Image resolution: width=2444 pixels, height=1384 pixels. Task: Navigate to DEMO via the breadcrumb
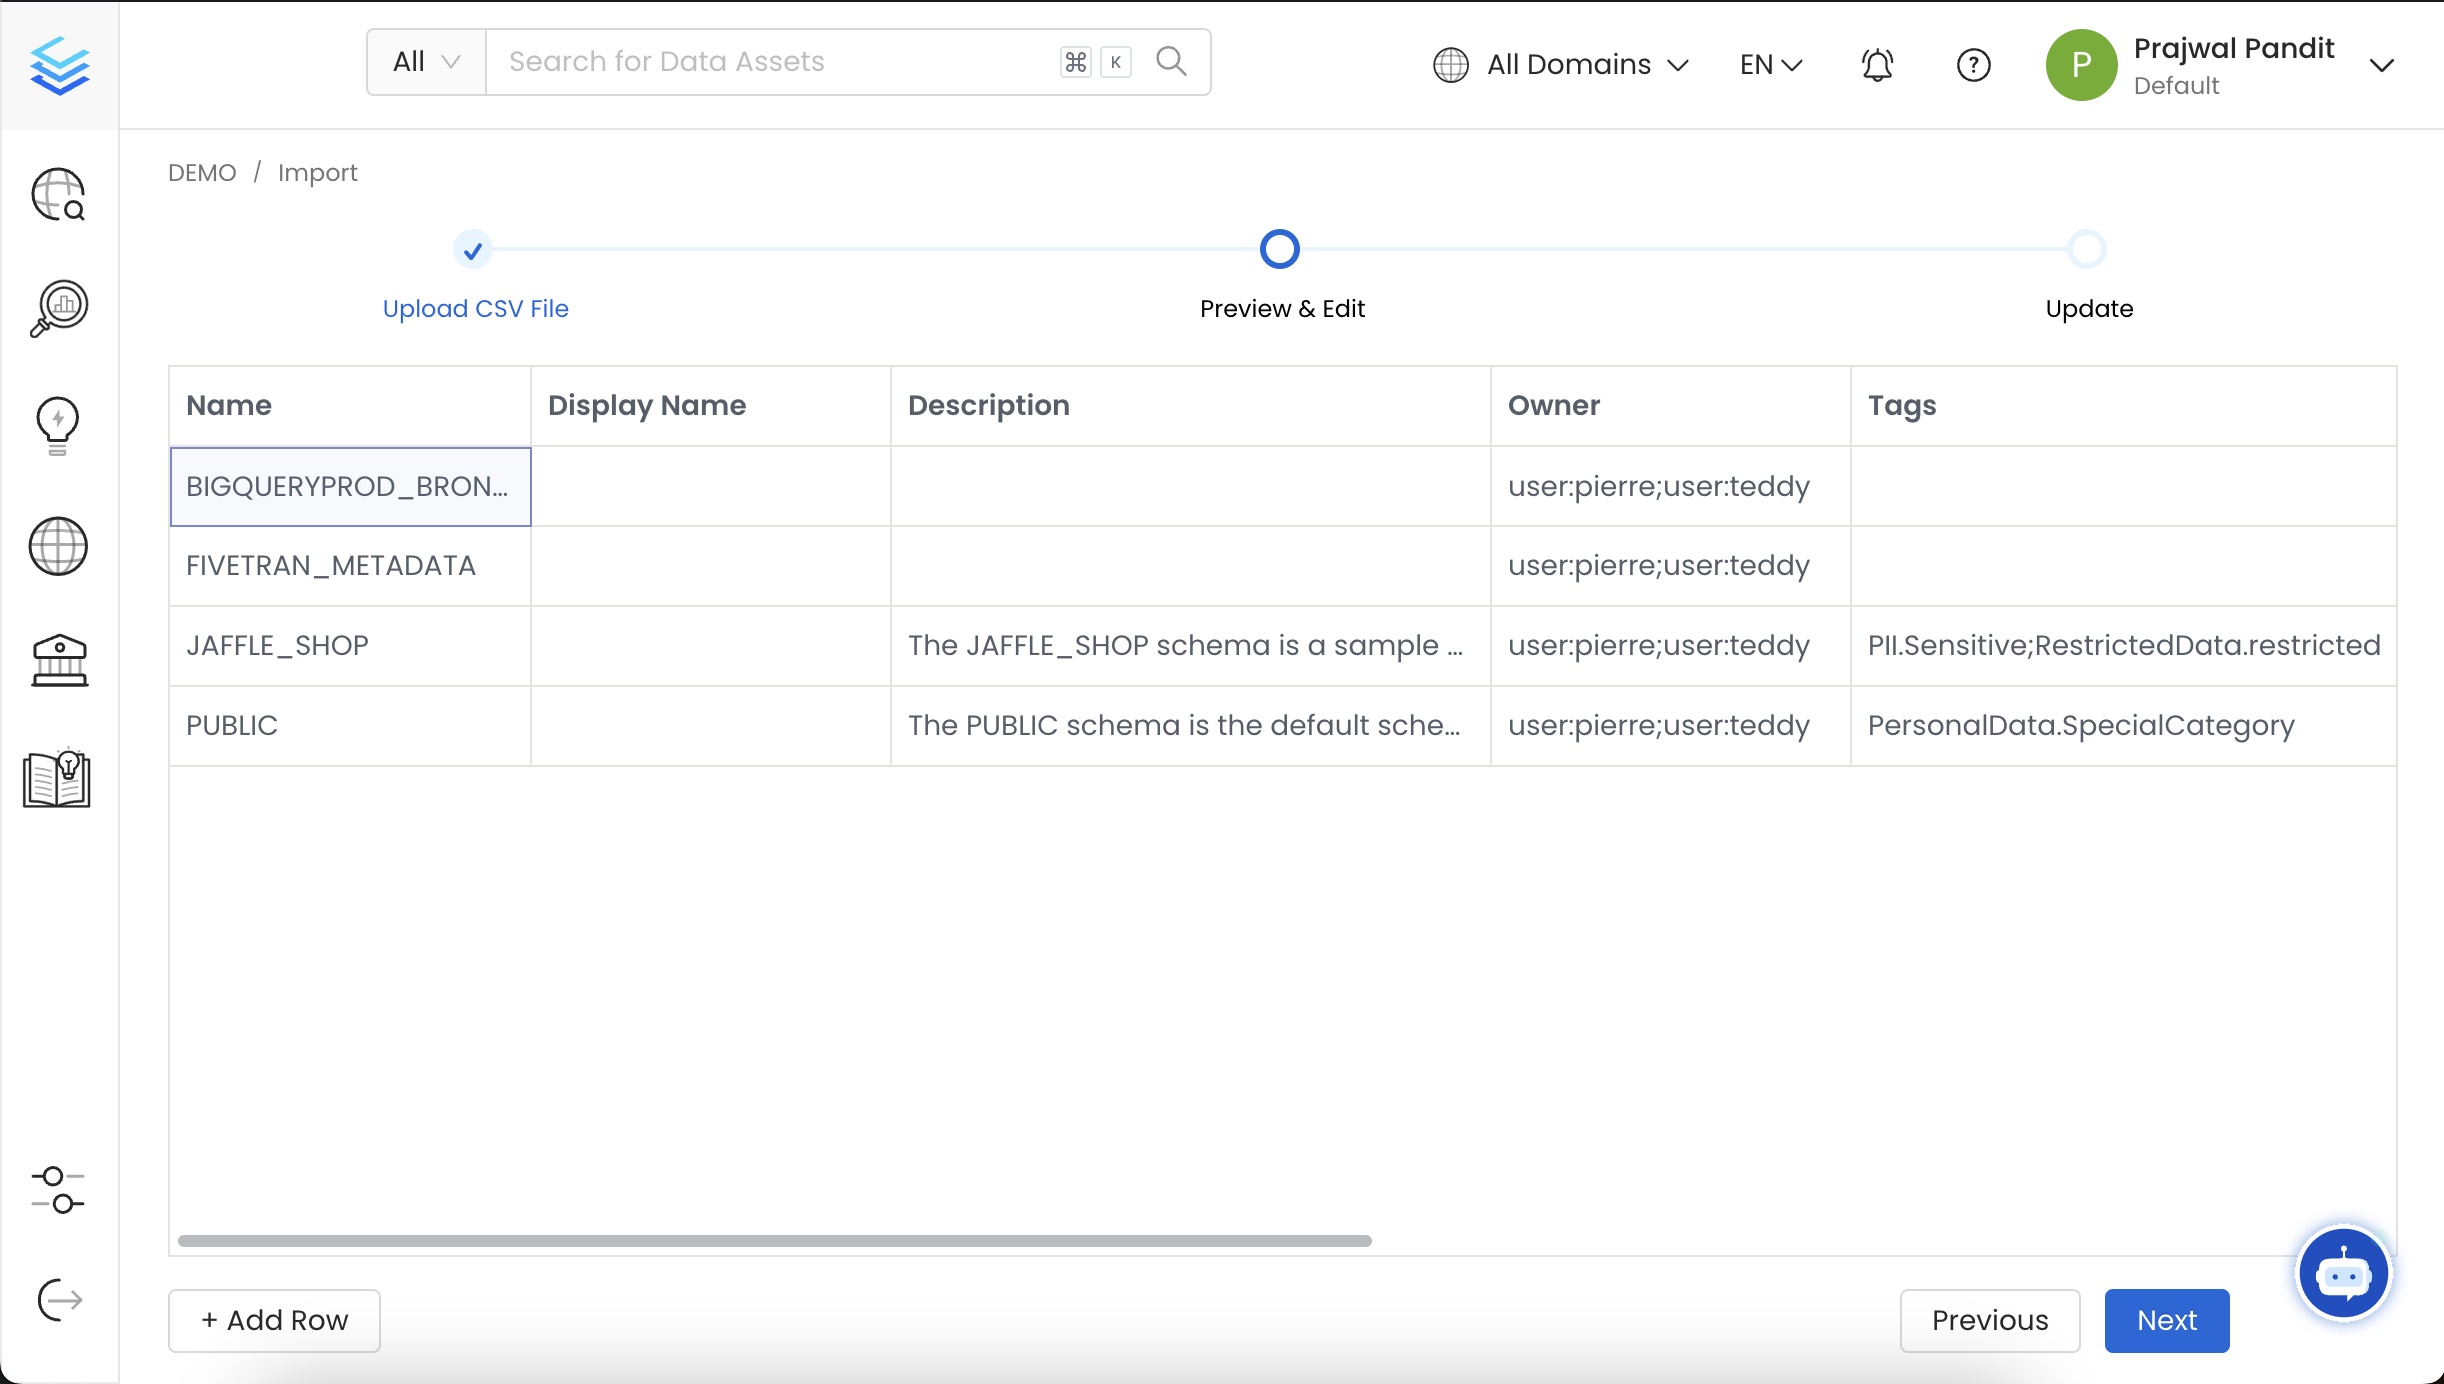[x=202, y=172]
